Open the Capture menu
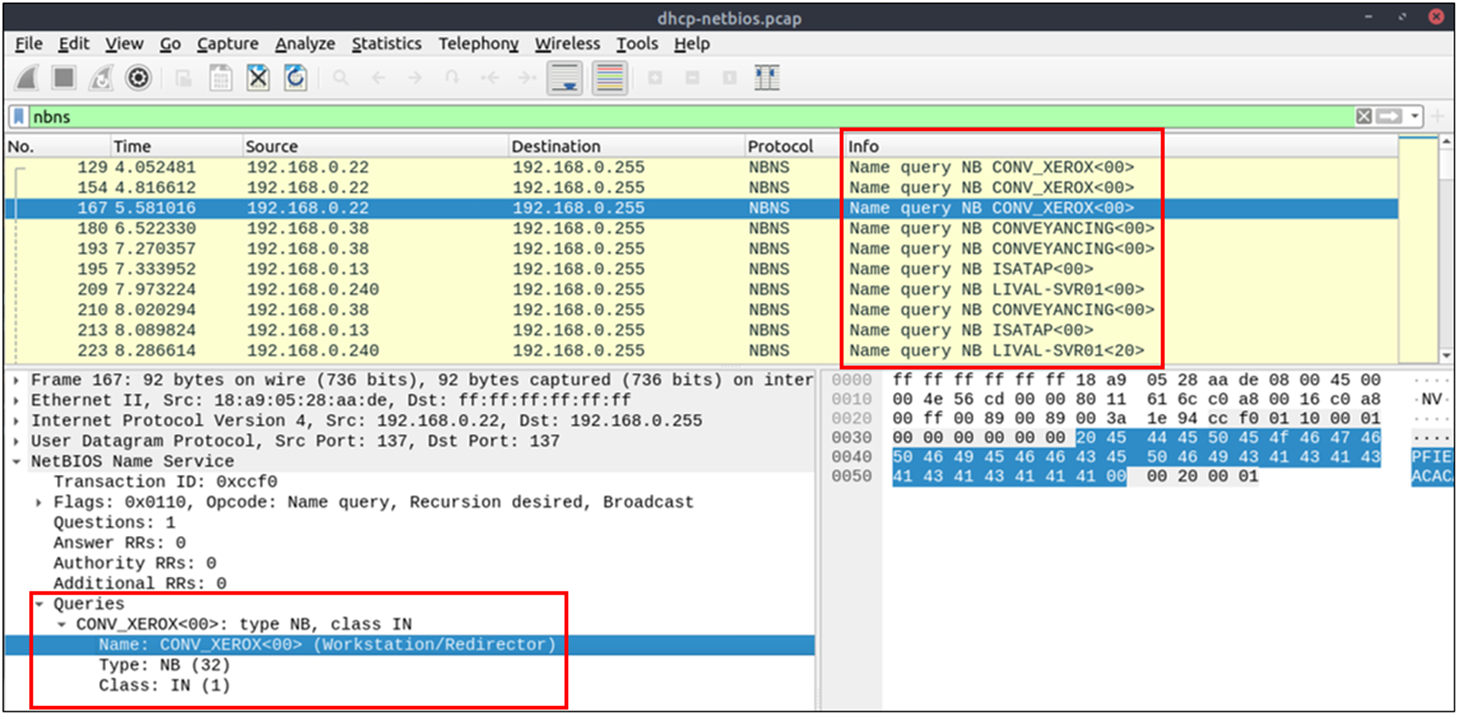 [x=228, y=44]
